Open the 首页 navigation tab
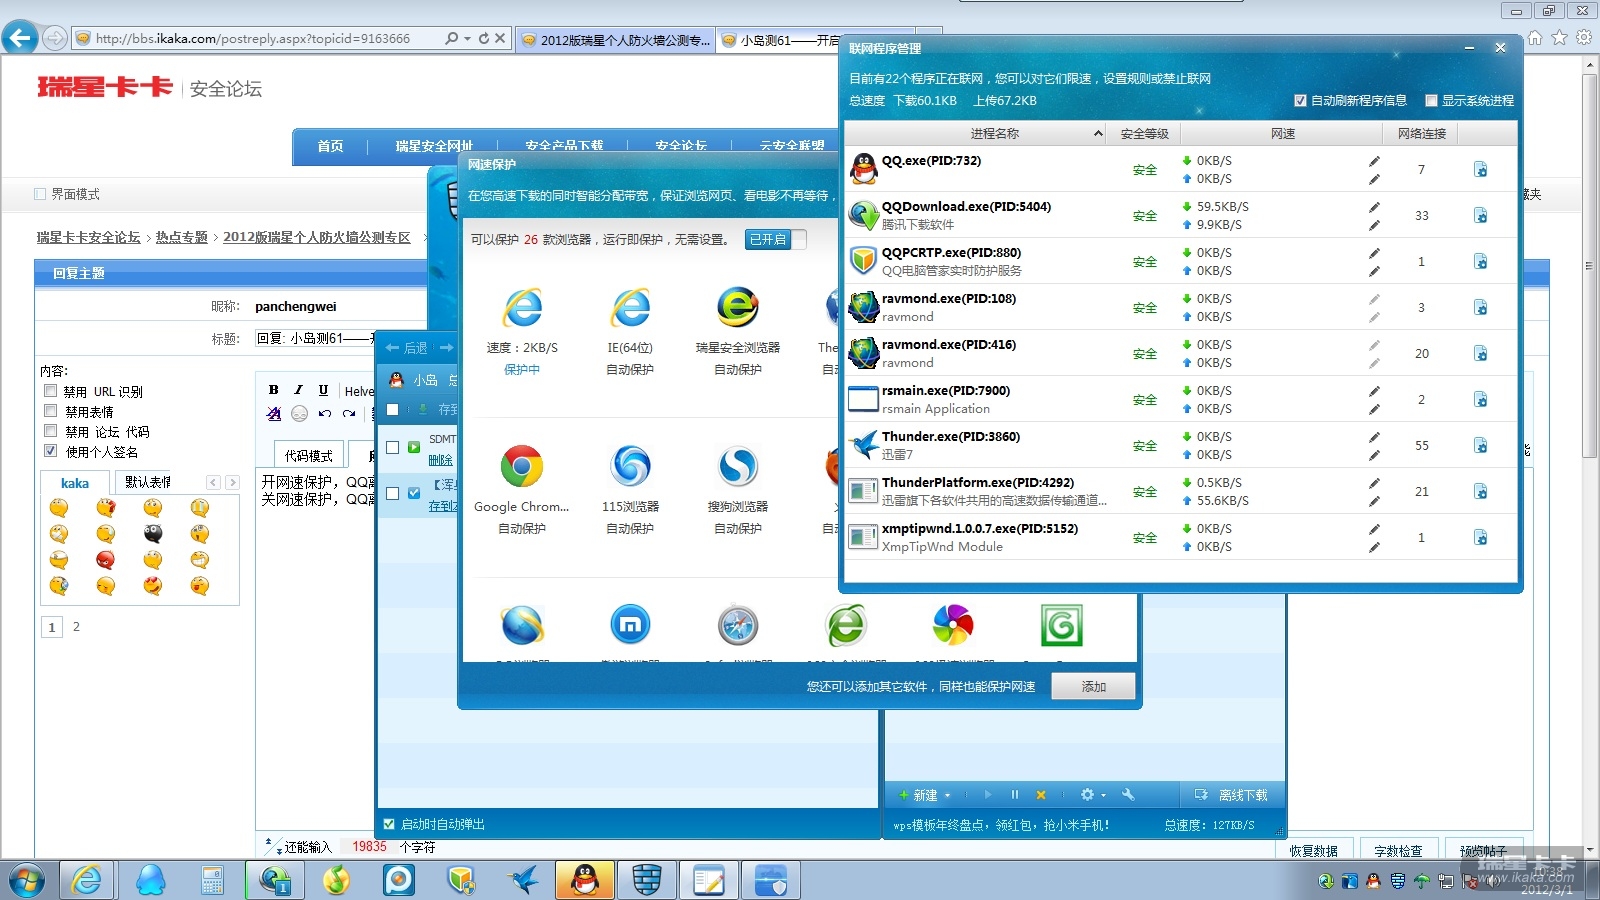Image resolution: width=1600 pixels, height=900 pixels. [x=330, y=146]
